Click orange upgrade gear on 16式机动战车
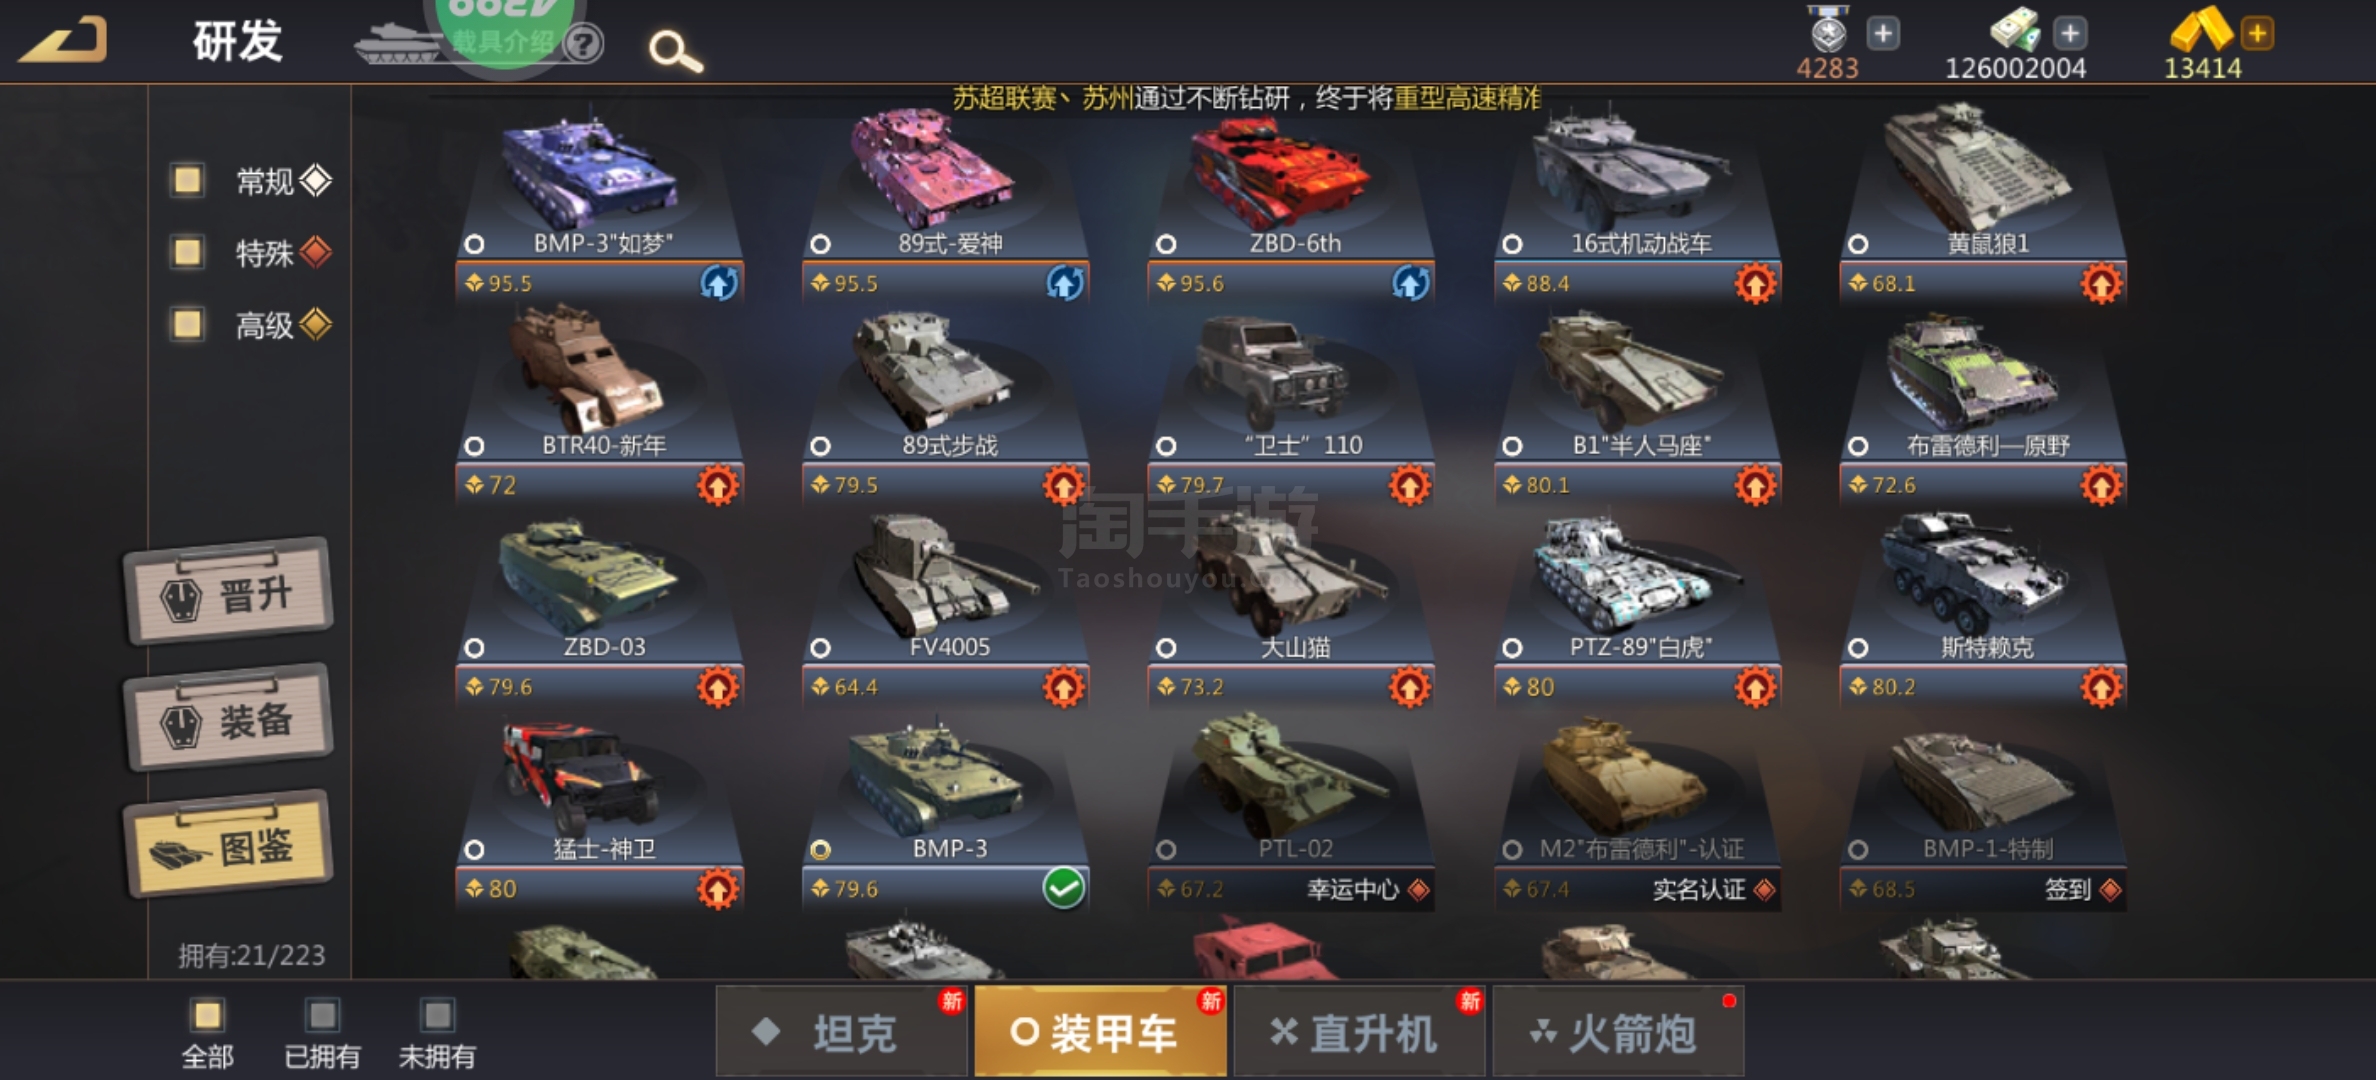Screen dimensions: 2376x1080 click(x=1755, y=283)
